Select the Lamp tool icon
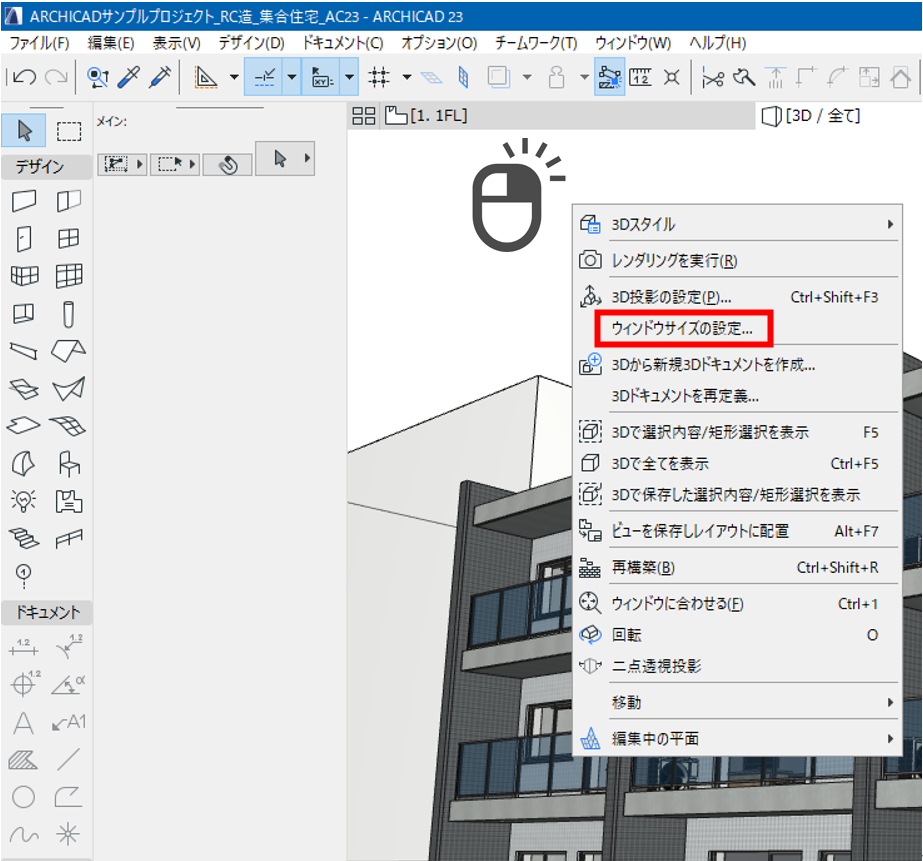Viewport: 923px width, 861px height. pos(24,501)
